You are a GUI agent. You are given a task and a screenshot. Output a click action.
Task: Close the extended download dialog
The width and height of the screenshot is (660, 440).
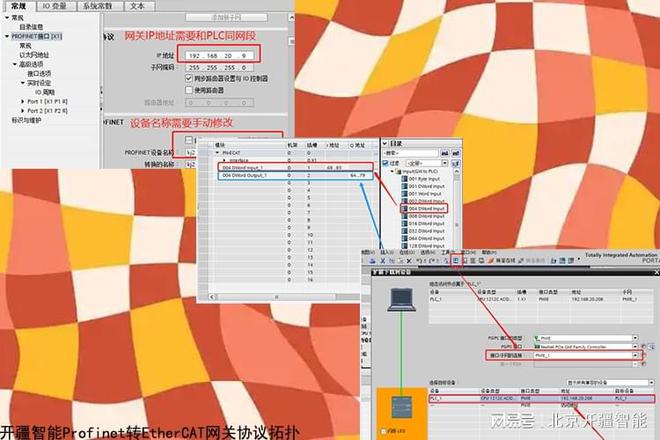(x=657, y=272)
